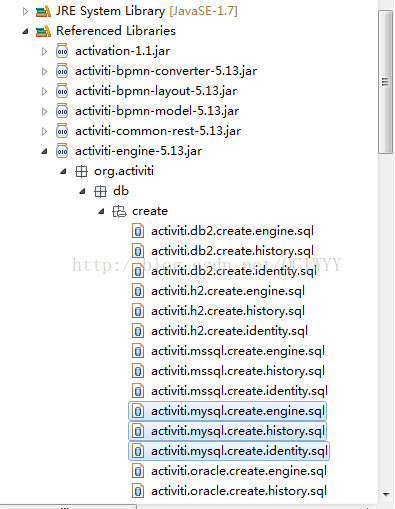Collapse the org.activiti package arrow
Image resolution: width=395 pixels, height=509 pixels.
coord(63,172)
